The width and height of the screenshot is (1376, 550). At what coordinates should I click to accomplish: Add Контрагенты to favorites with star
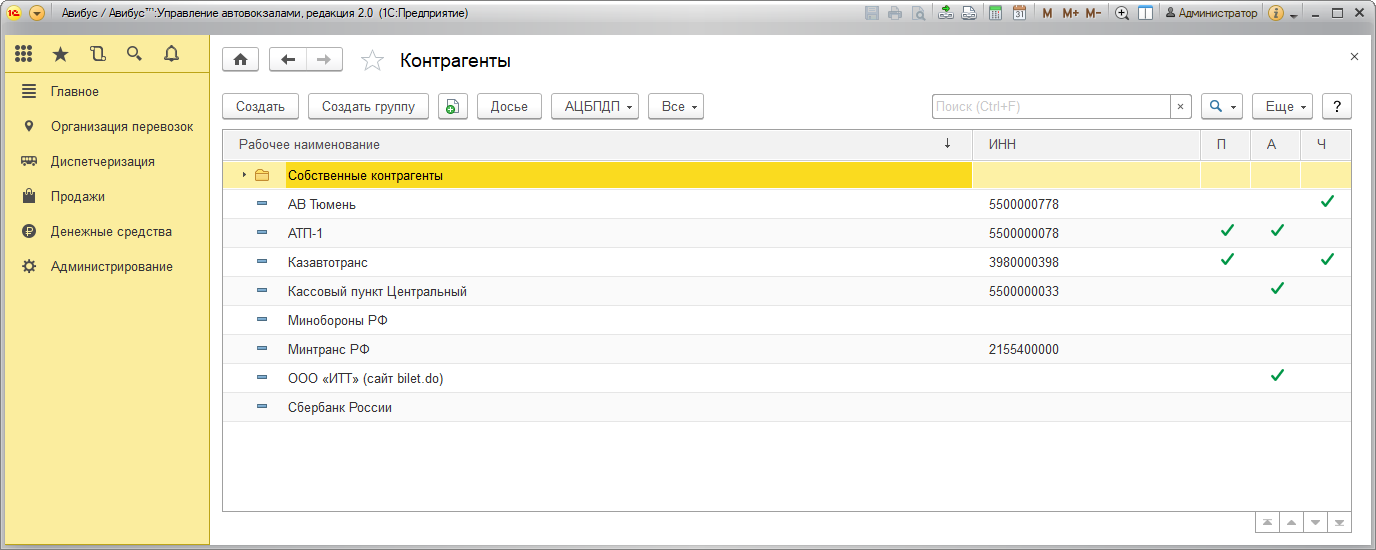click(x=372, y=61)
